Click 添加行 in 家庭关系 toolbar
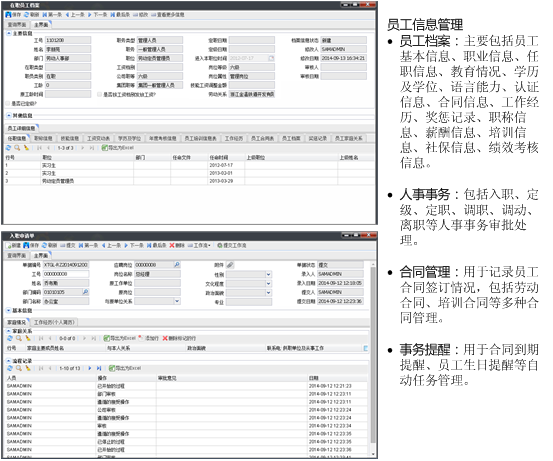Image resolution: width=553 pixels, height=461 pixels. pyautogui.click(x=149, y=338)
